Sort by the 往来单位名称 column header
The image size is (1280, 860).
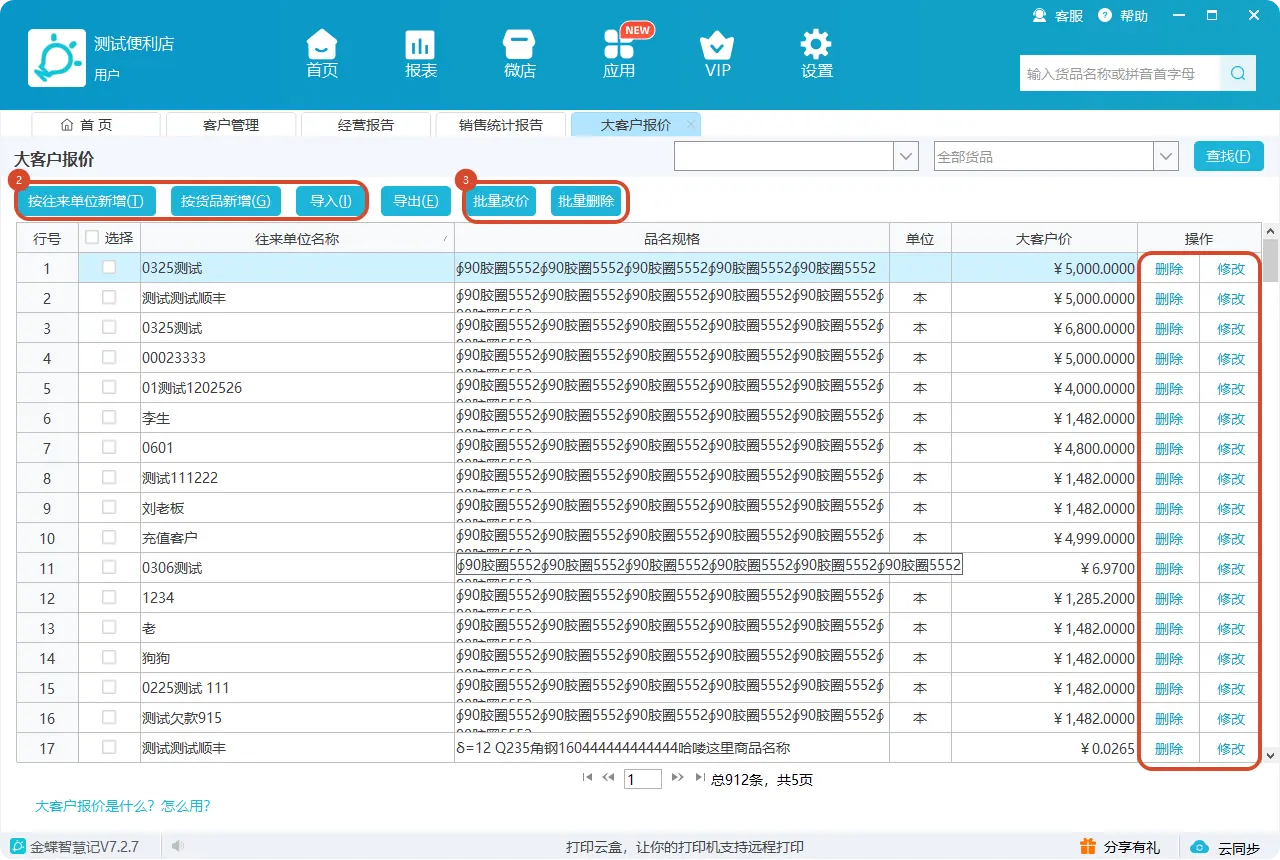pyautogui.click(x=297, y=239)
